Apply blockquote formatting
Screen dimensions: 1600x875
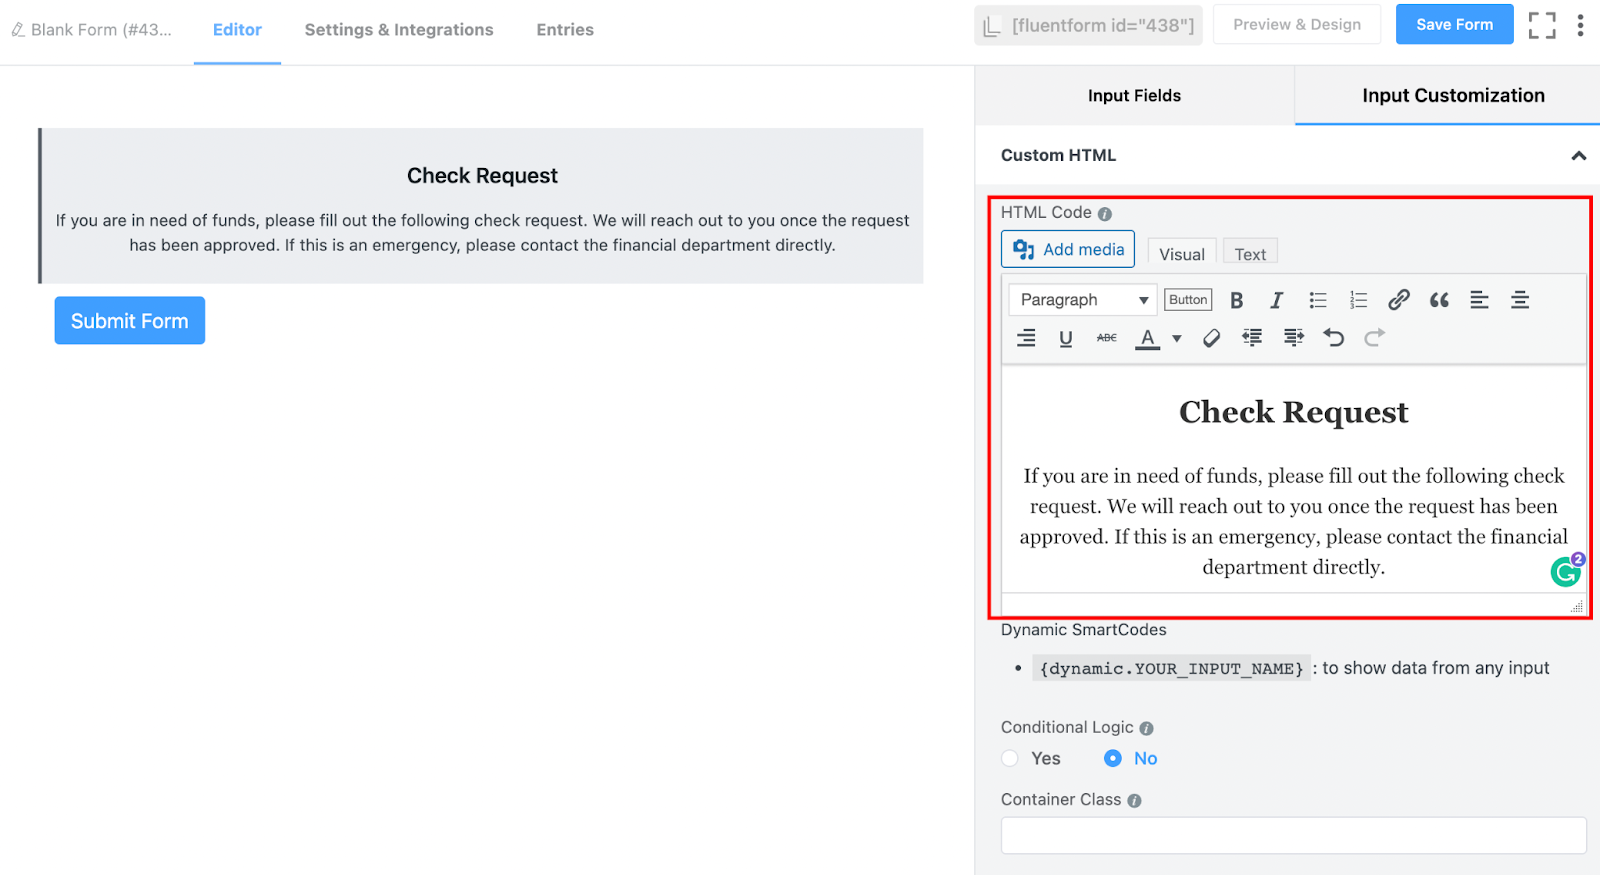(1439, 300)
